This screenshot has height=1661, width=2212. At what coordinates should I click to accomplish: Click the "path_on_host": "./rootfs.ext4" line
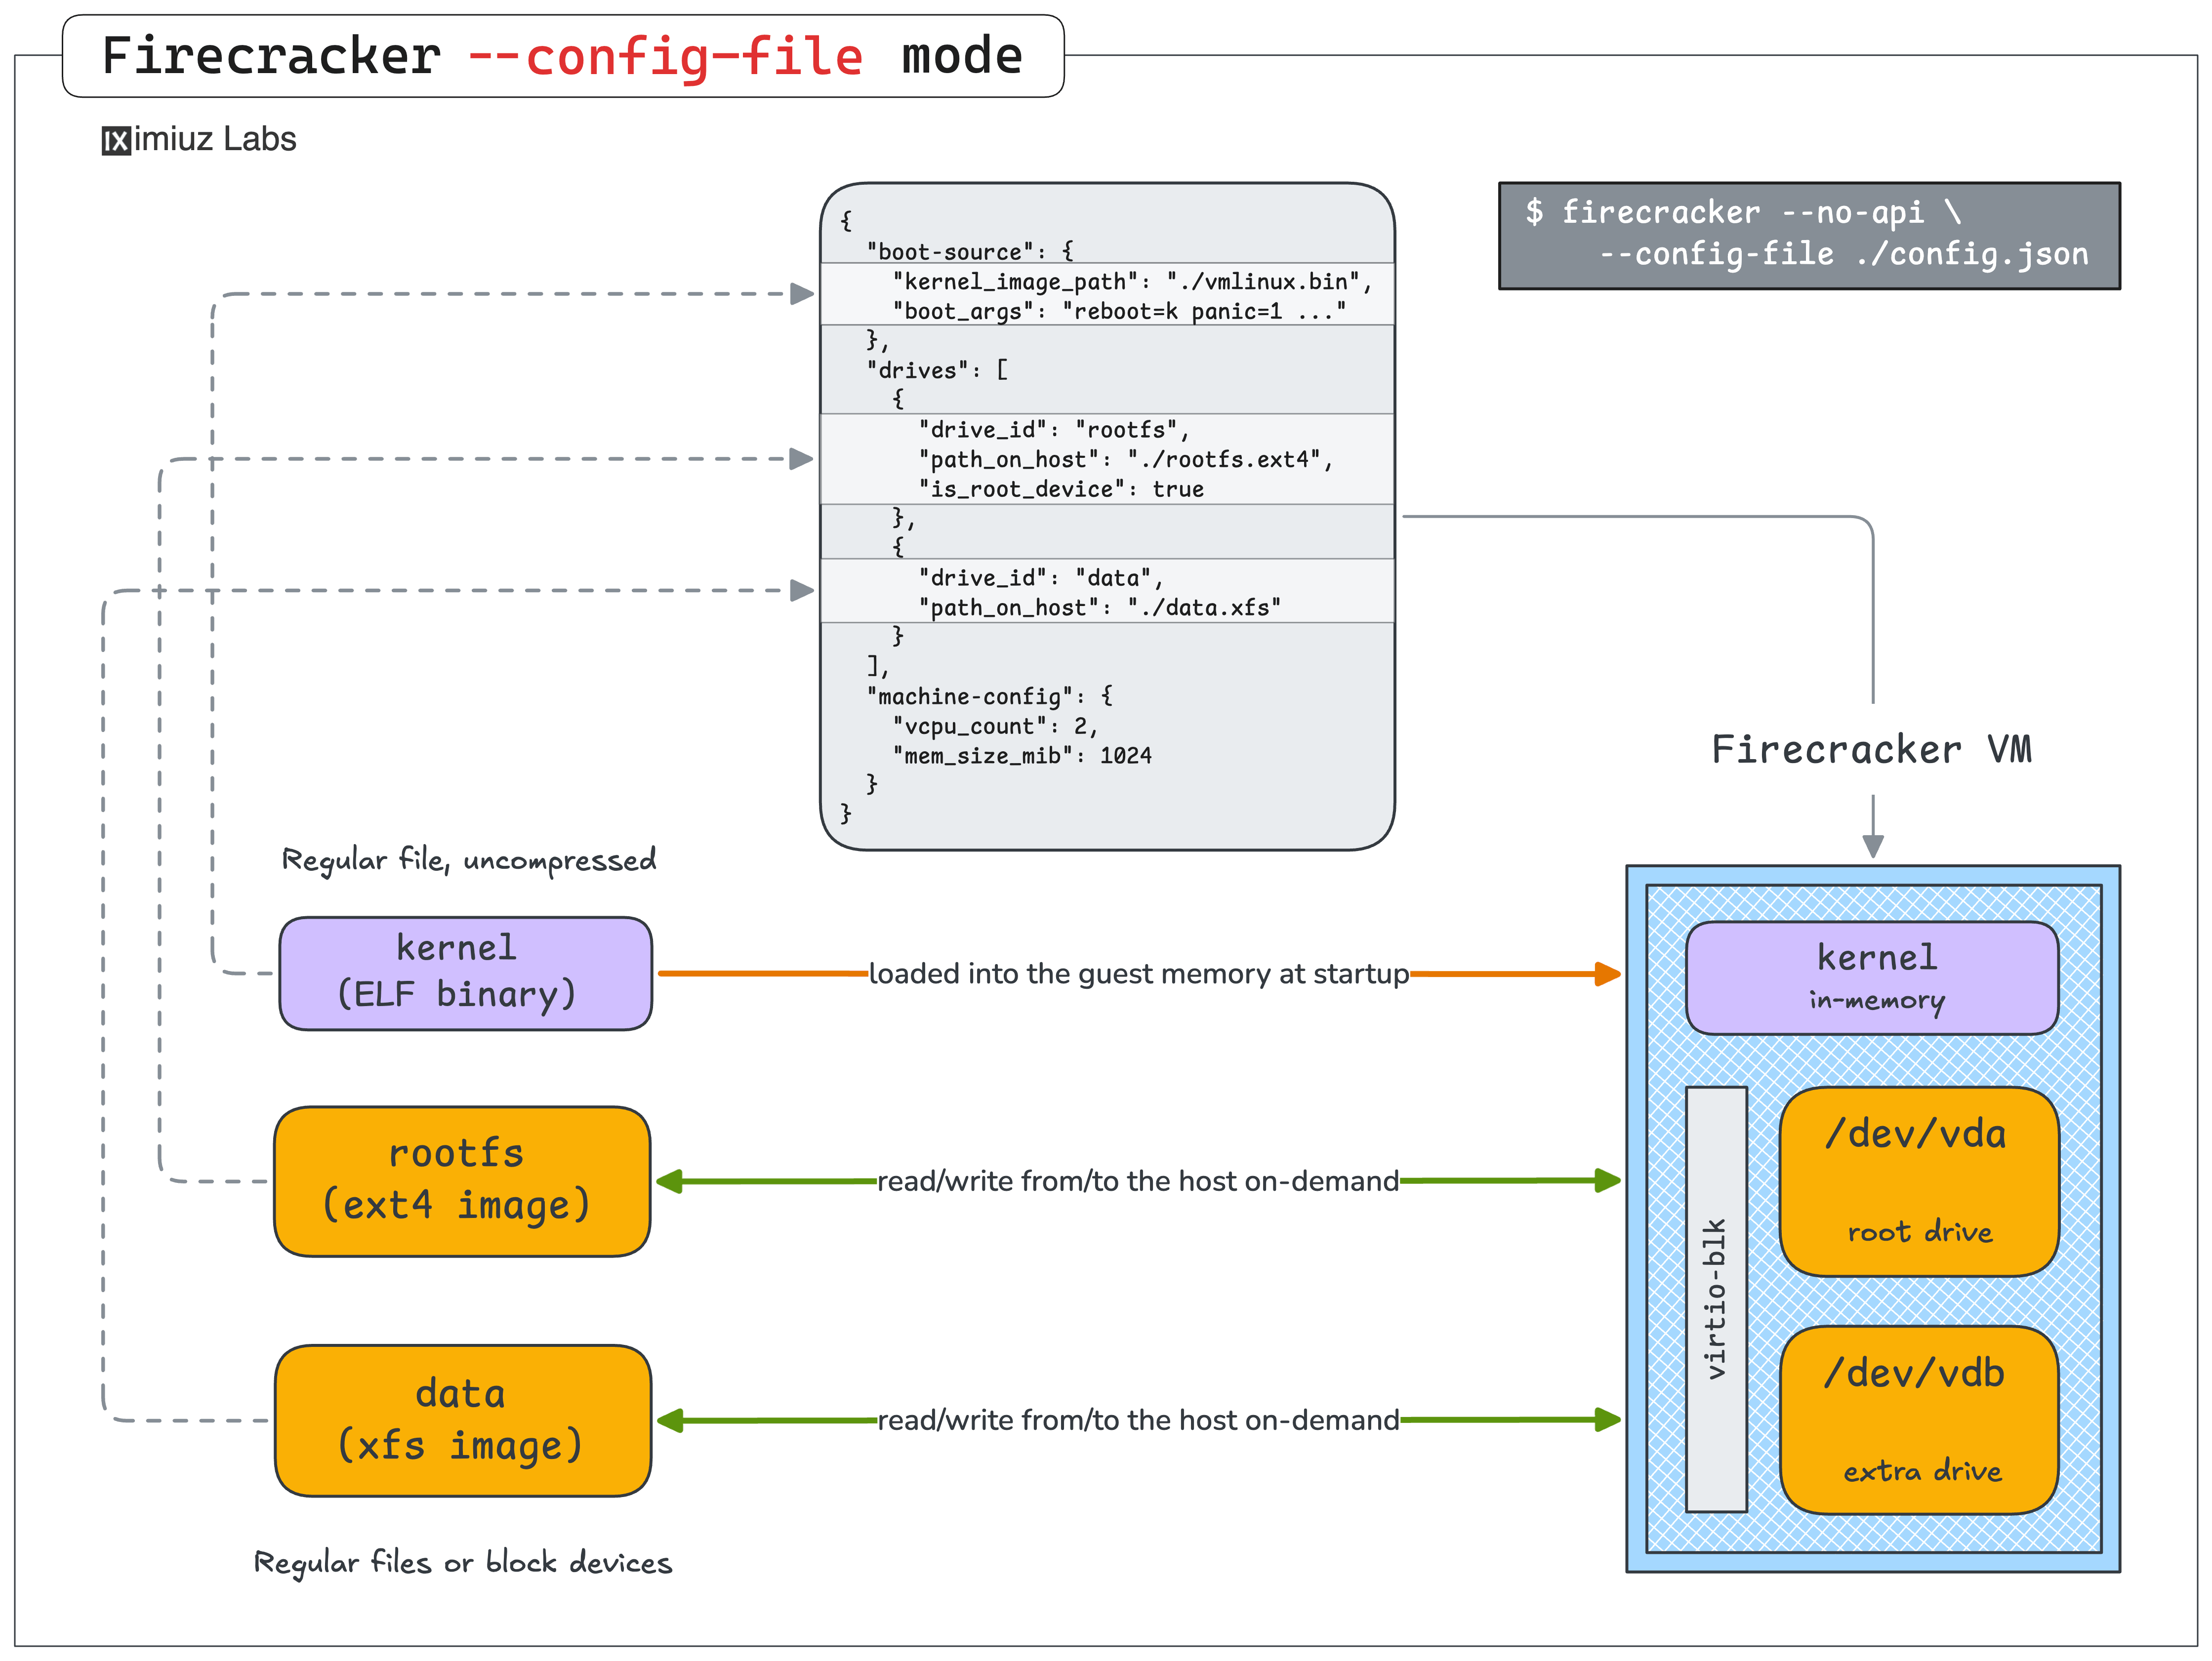[1126, 460]
